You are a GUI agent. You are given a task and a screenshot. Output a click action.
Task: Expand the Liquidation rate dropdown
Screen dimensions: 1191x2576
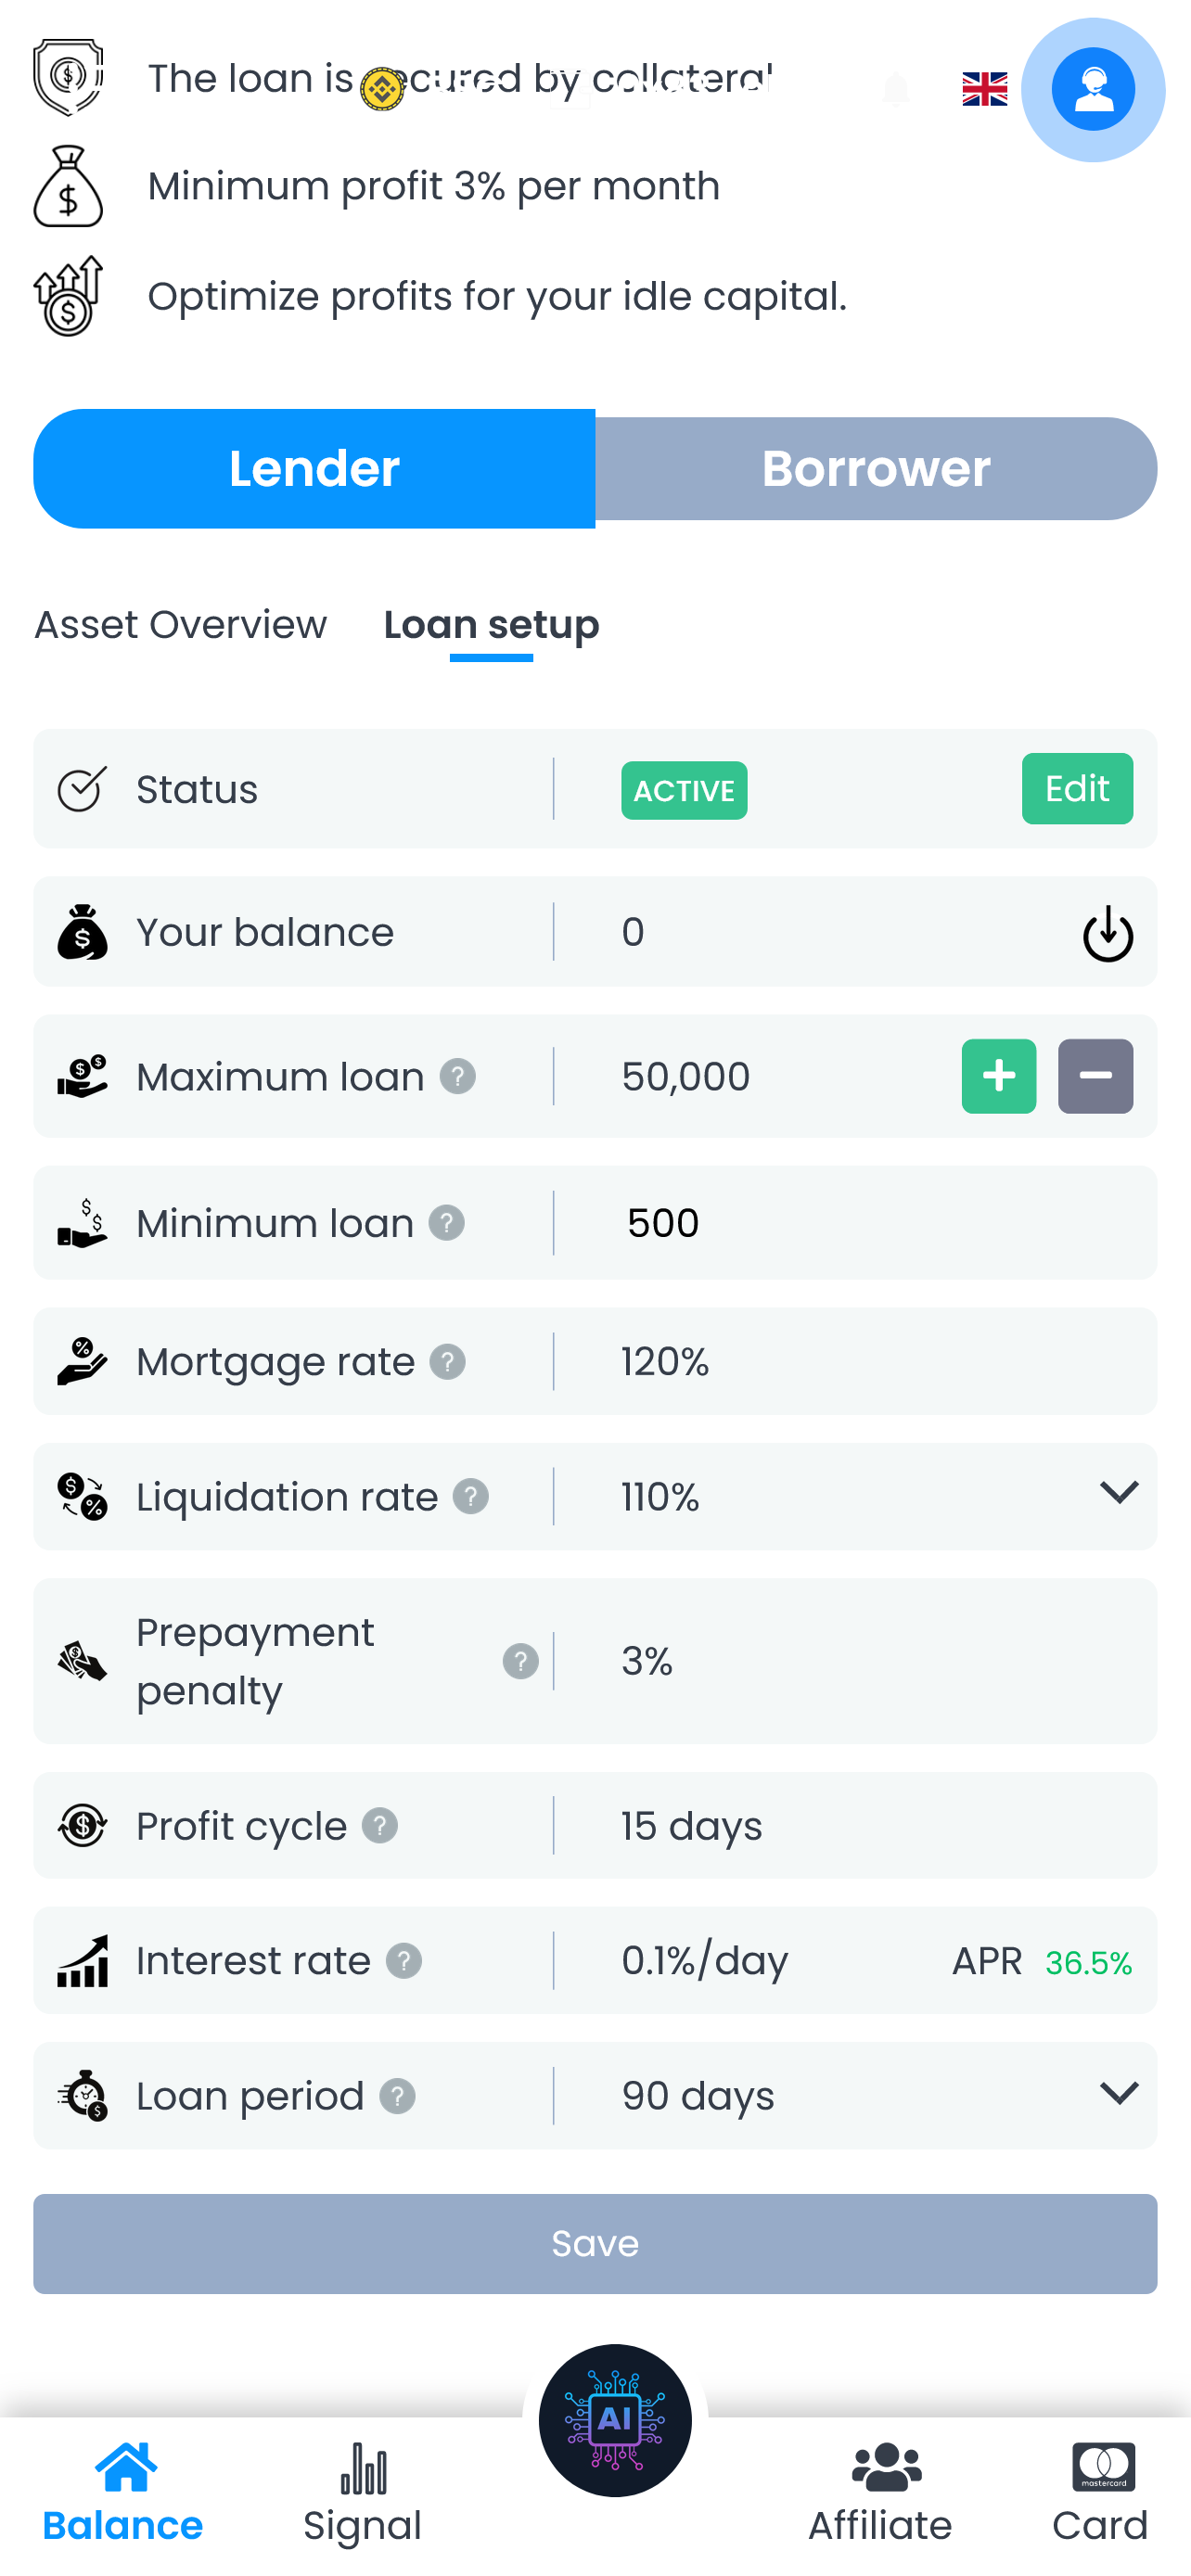pos(1118,1493)
